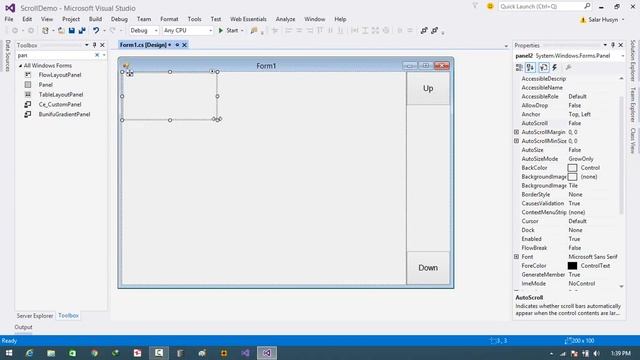Close the Form1.cs [Design] tab
Screen dimensions: 640x360
pyautogui.click(x=184, y=45)
